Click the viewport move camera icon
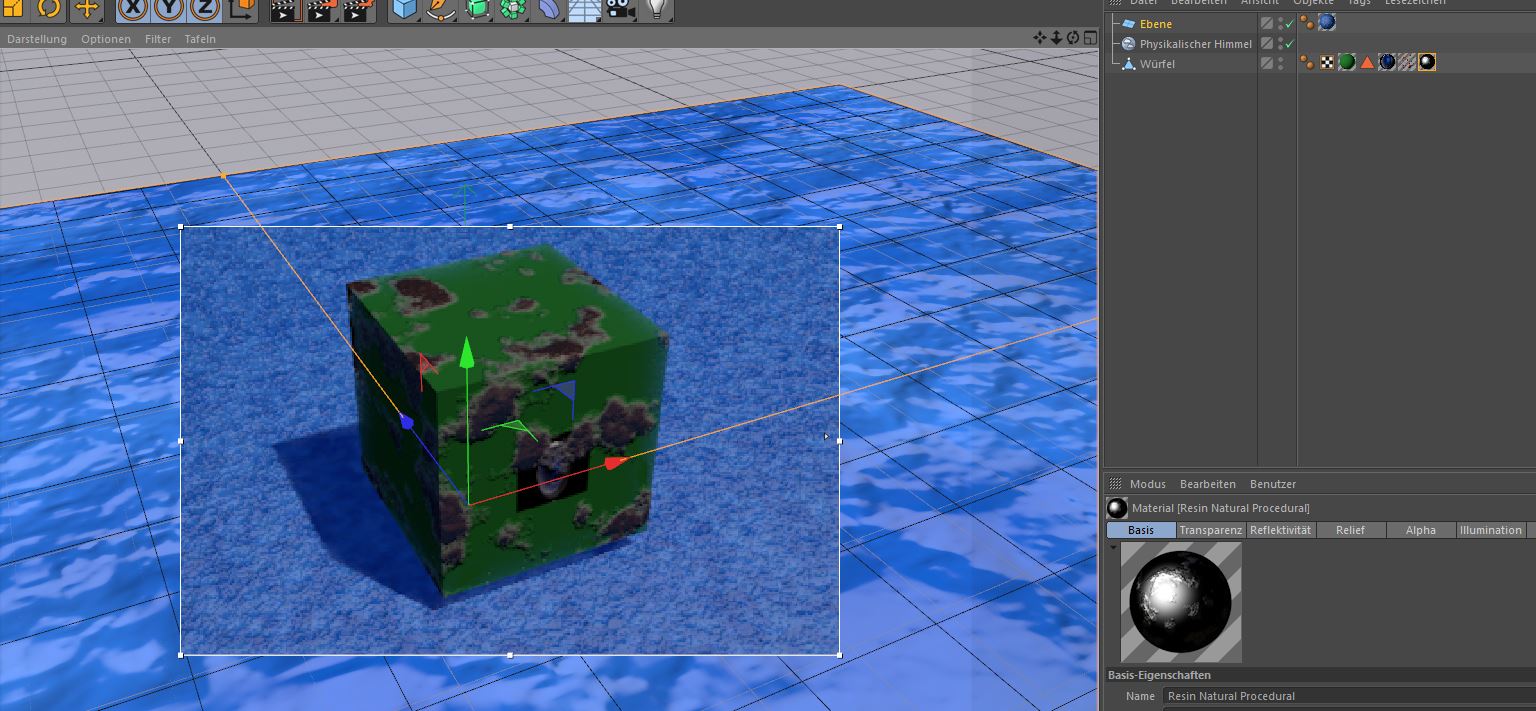This screenshot has width=1536, height=711. (x=1040, y=38)
